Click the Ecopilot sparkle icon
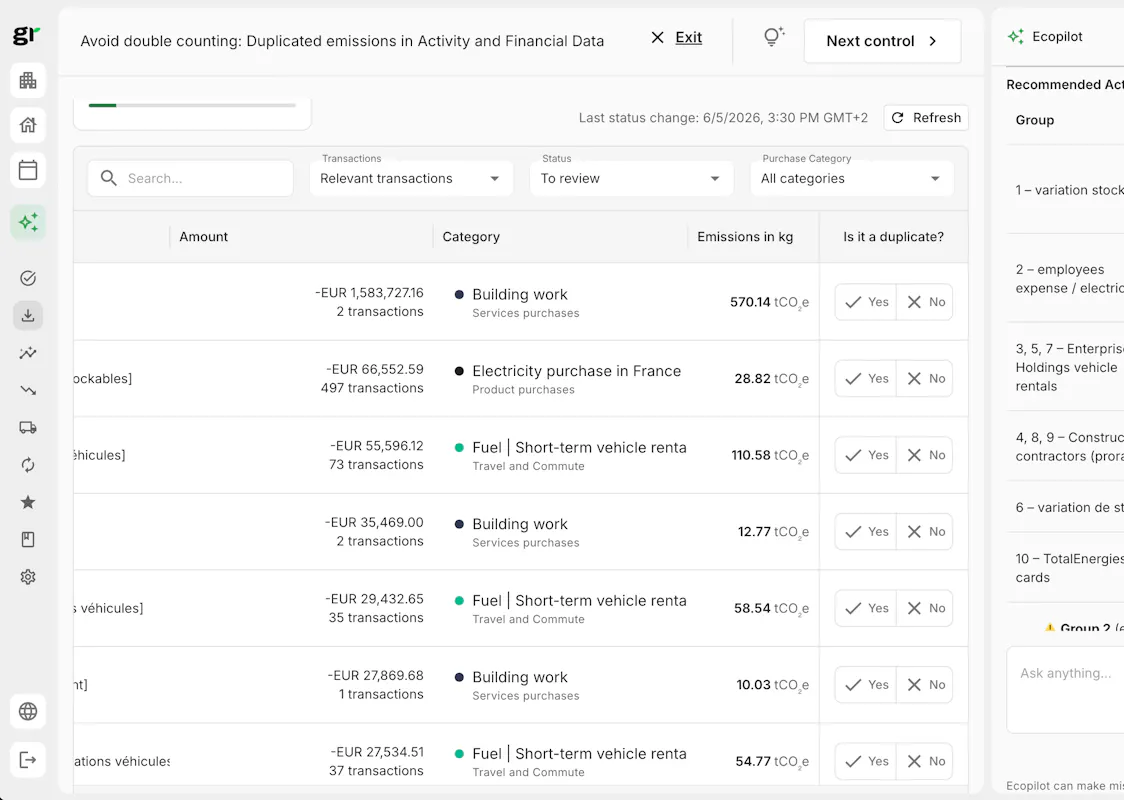The width and height of the screenshot is (1124, 800). [x=1016, y=37]
